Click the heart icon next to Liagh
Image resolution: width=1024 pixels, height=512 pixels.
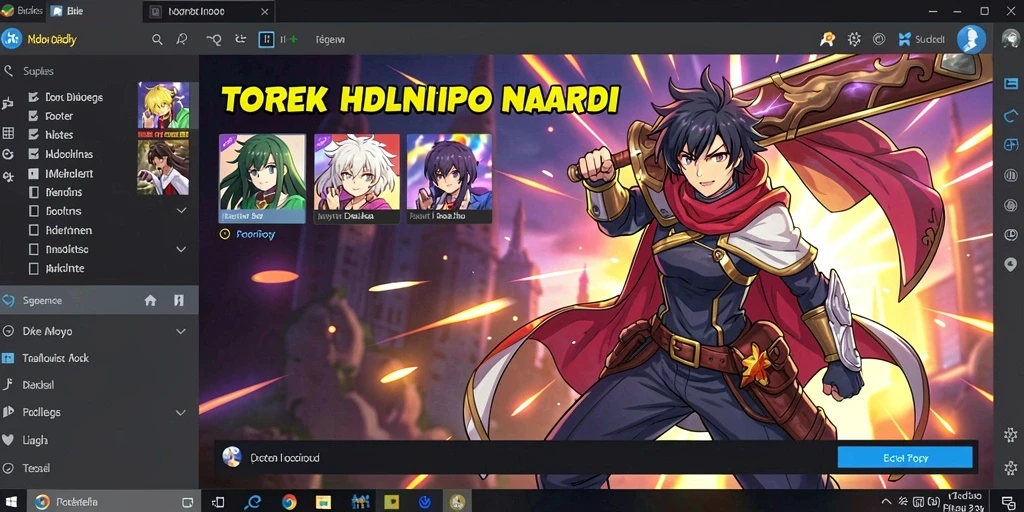point(8,440)
